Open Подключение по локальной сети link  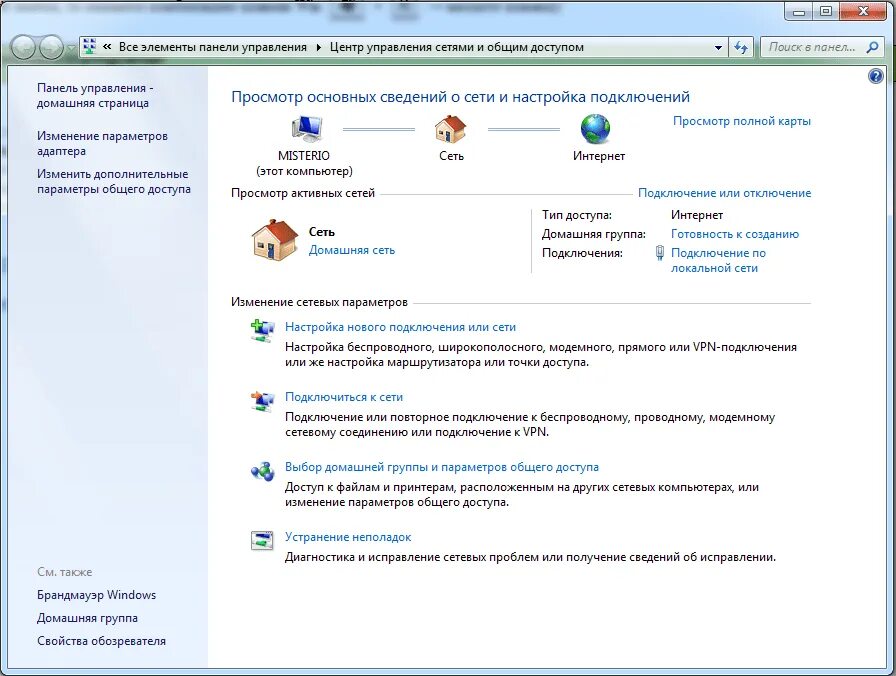[718, 260]
